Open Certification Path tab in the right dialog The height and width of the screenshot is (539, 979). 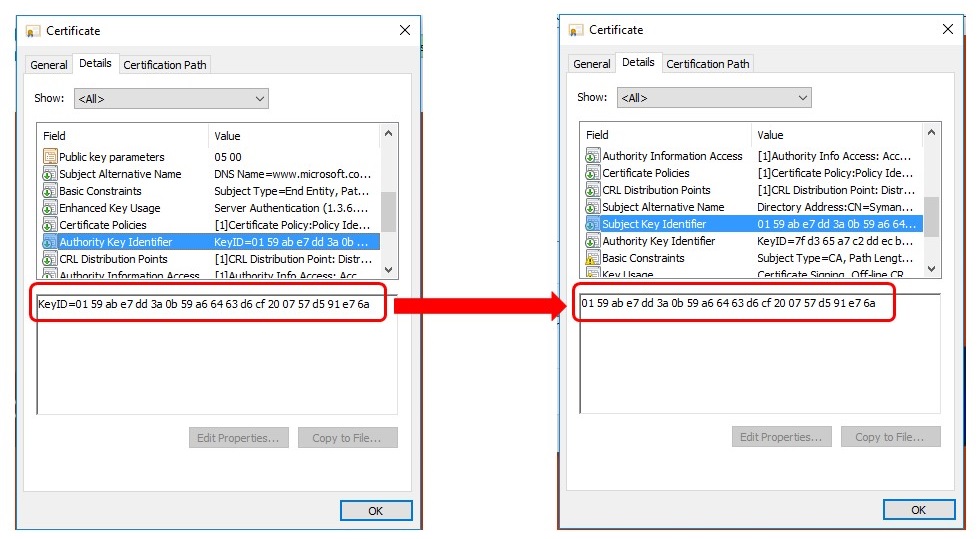[x=707, y=64]
